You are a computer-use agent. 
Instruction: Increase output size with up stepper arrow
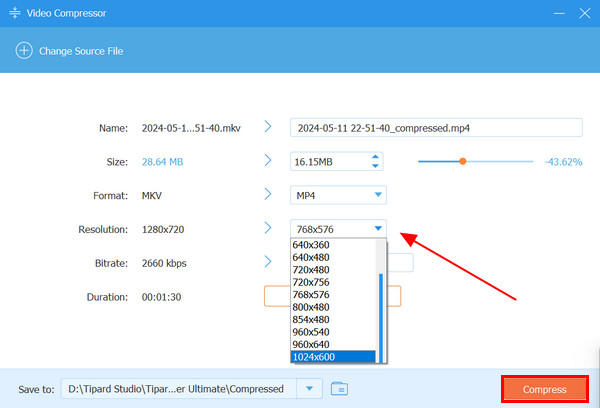click(x=375, y=157)
